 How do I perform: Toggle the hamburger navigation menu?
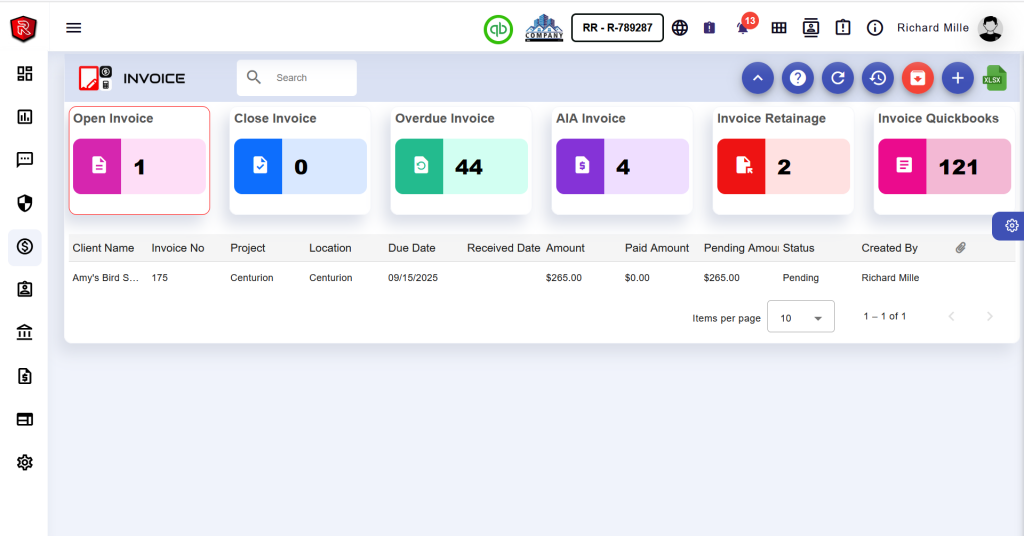(x=74, y=28)
